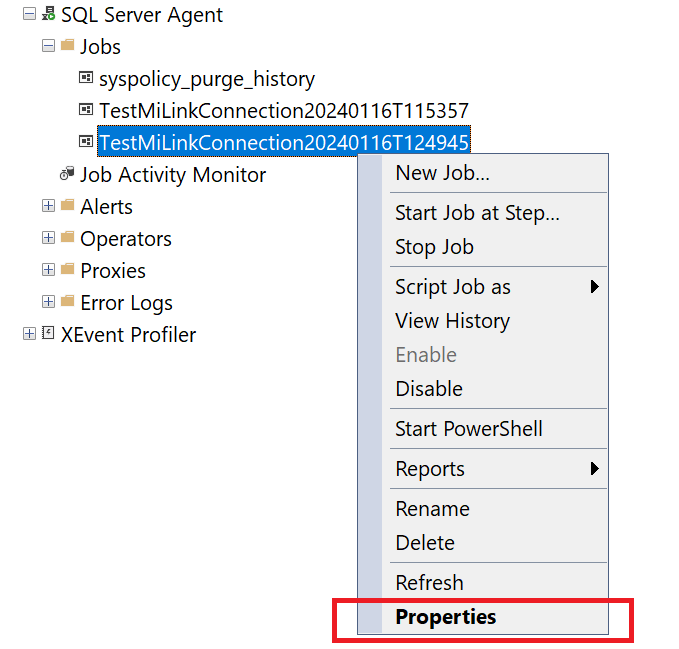Click the TestMiLinkConnection20240116T124945 job icon
Screen dimensions: 679x649
click(x=86, y=141)
